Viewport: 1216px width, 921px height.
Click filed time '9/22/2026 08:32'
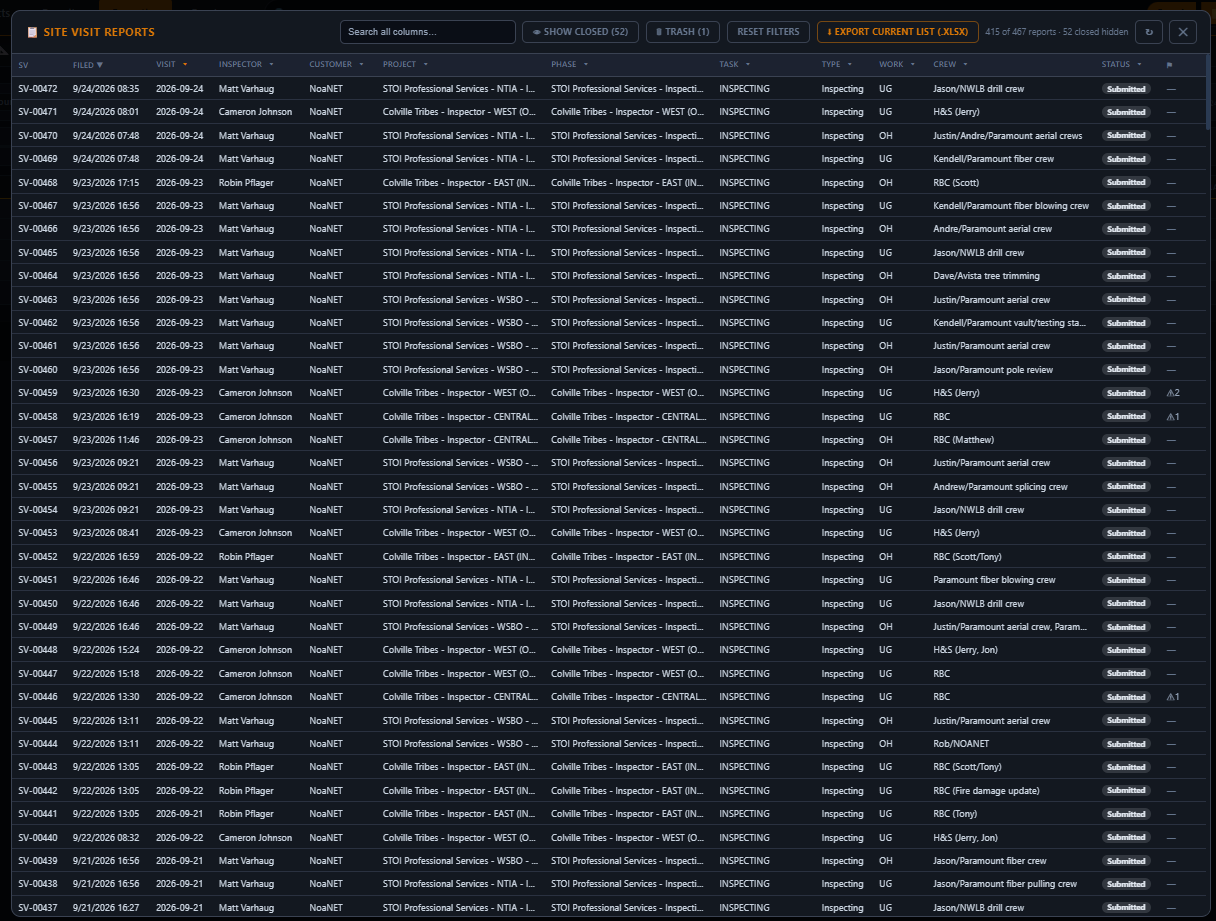(x=106, y=838)
